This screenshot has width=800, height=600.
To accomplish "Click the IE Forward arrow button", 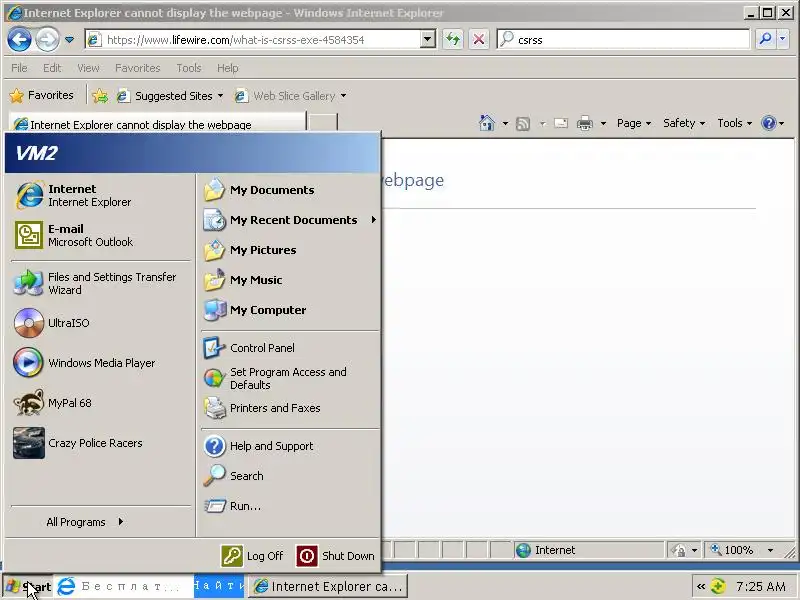I will [x=47, y=39].
